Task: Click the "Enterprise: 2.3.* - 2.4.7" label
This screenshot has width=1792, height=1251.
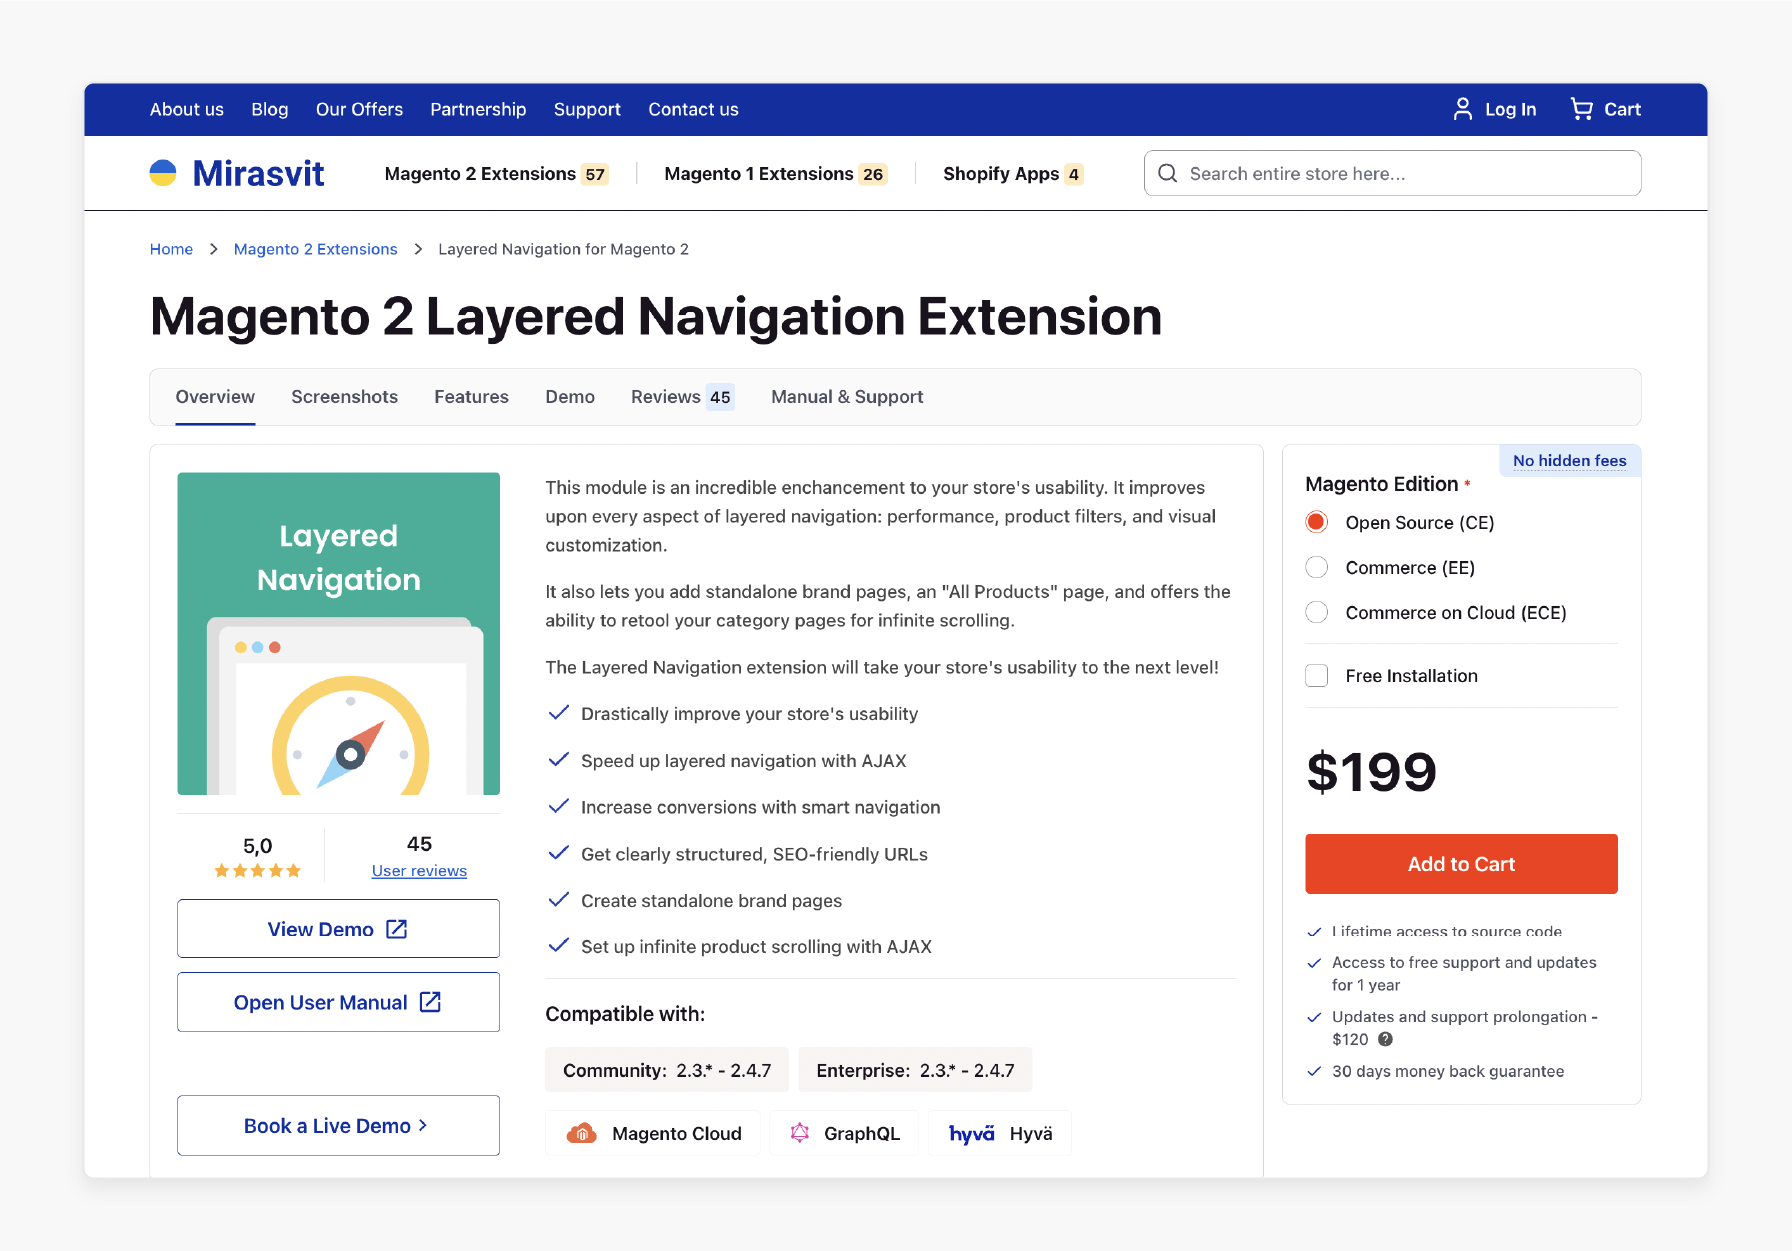Action: [915, 1070]
